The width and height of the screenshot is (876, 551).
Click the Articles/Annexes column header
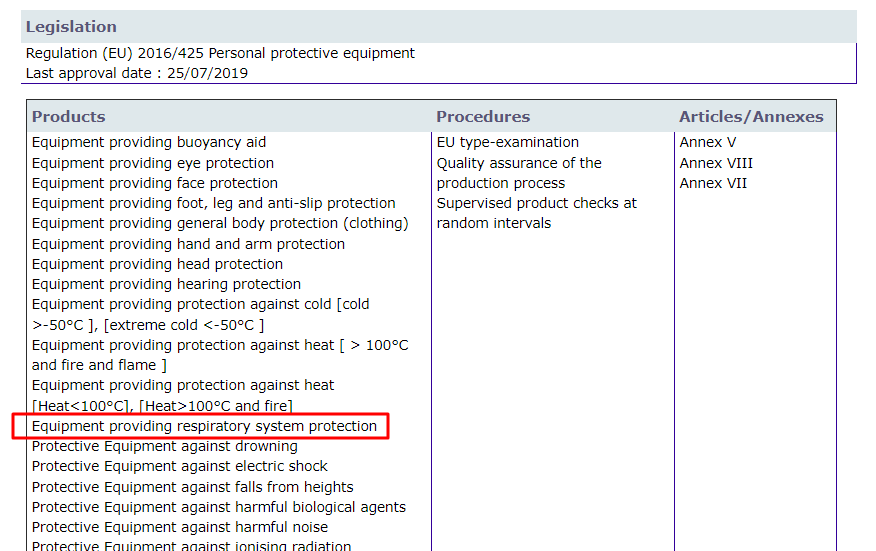(751, 117)
